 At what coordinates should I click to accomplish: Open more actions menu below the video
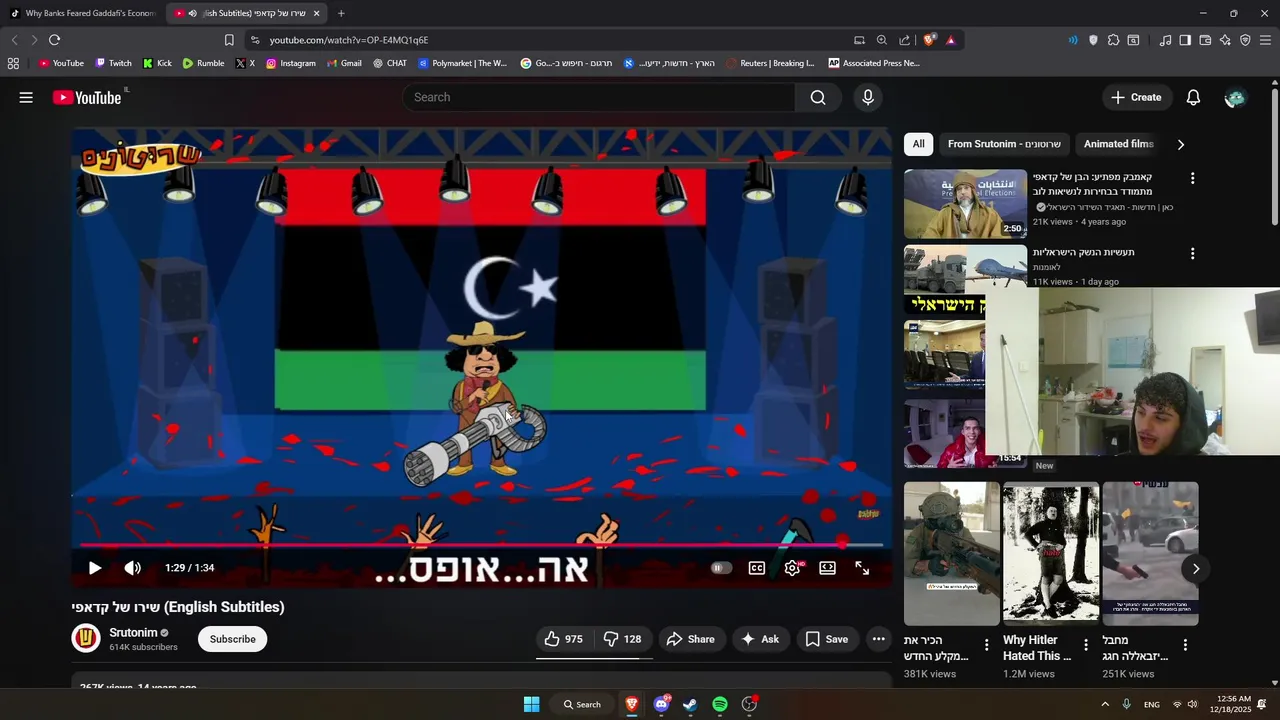(878, 639)
